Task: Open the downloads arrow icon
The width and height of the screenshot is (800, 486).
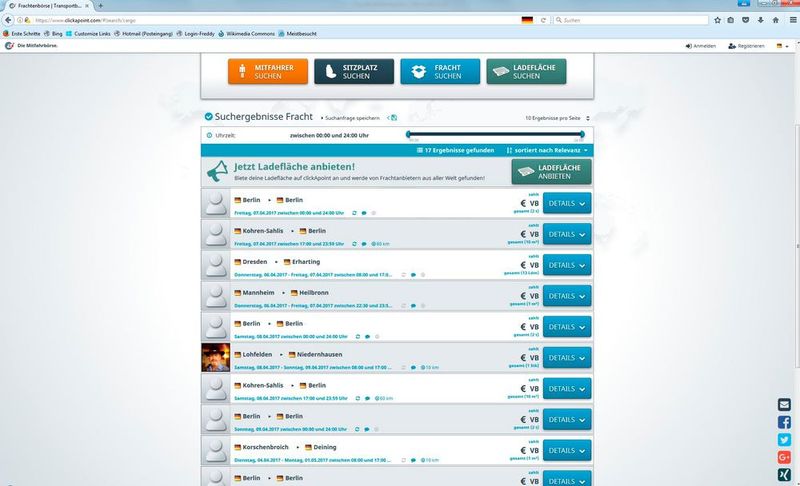Action: pyautogui.click(x=760, y=20)
